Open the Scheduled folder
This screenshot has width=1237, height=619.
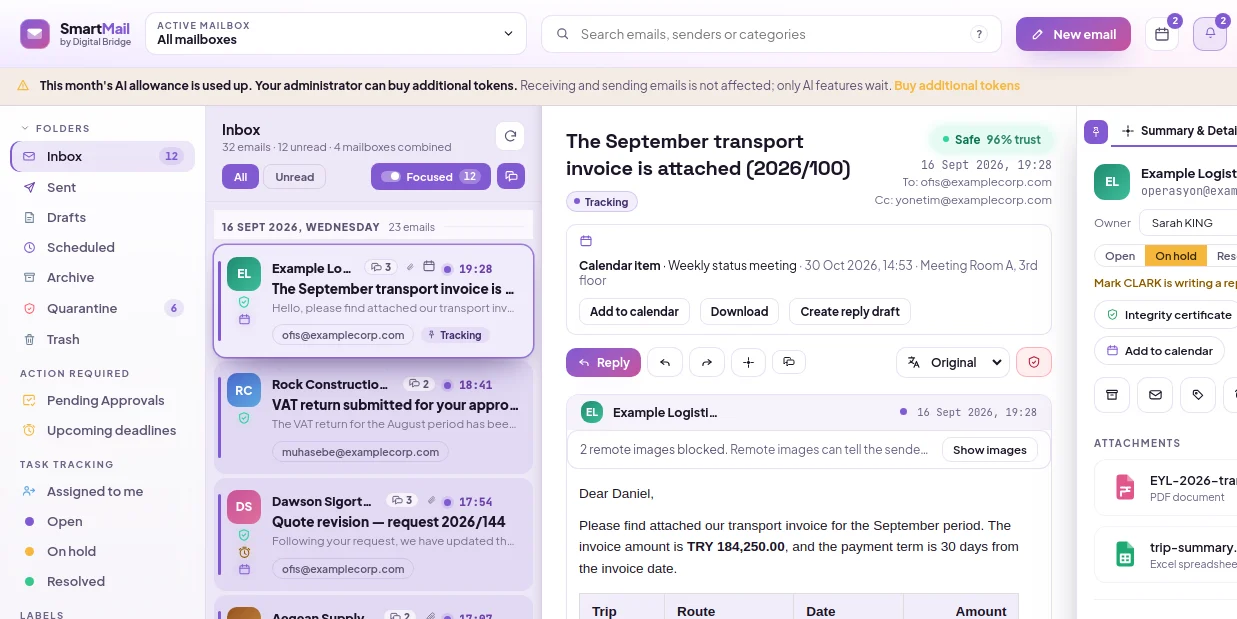[102, 247]
